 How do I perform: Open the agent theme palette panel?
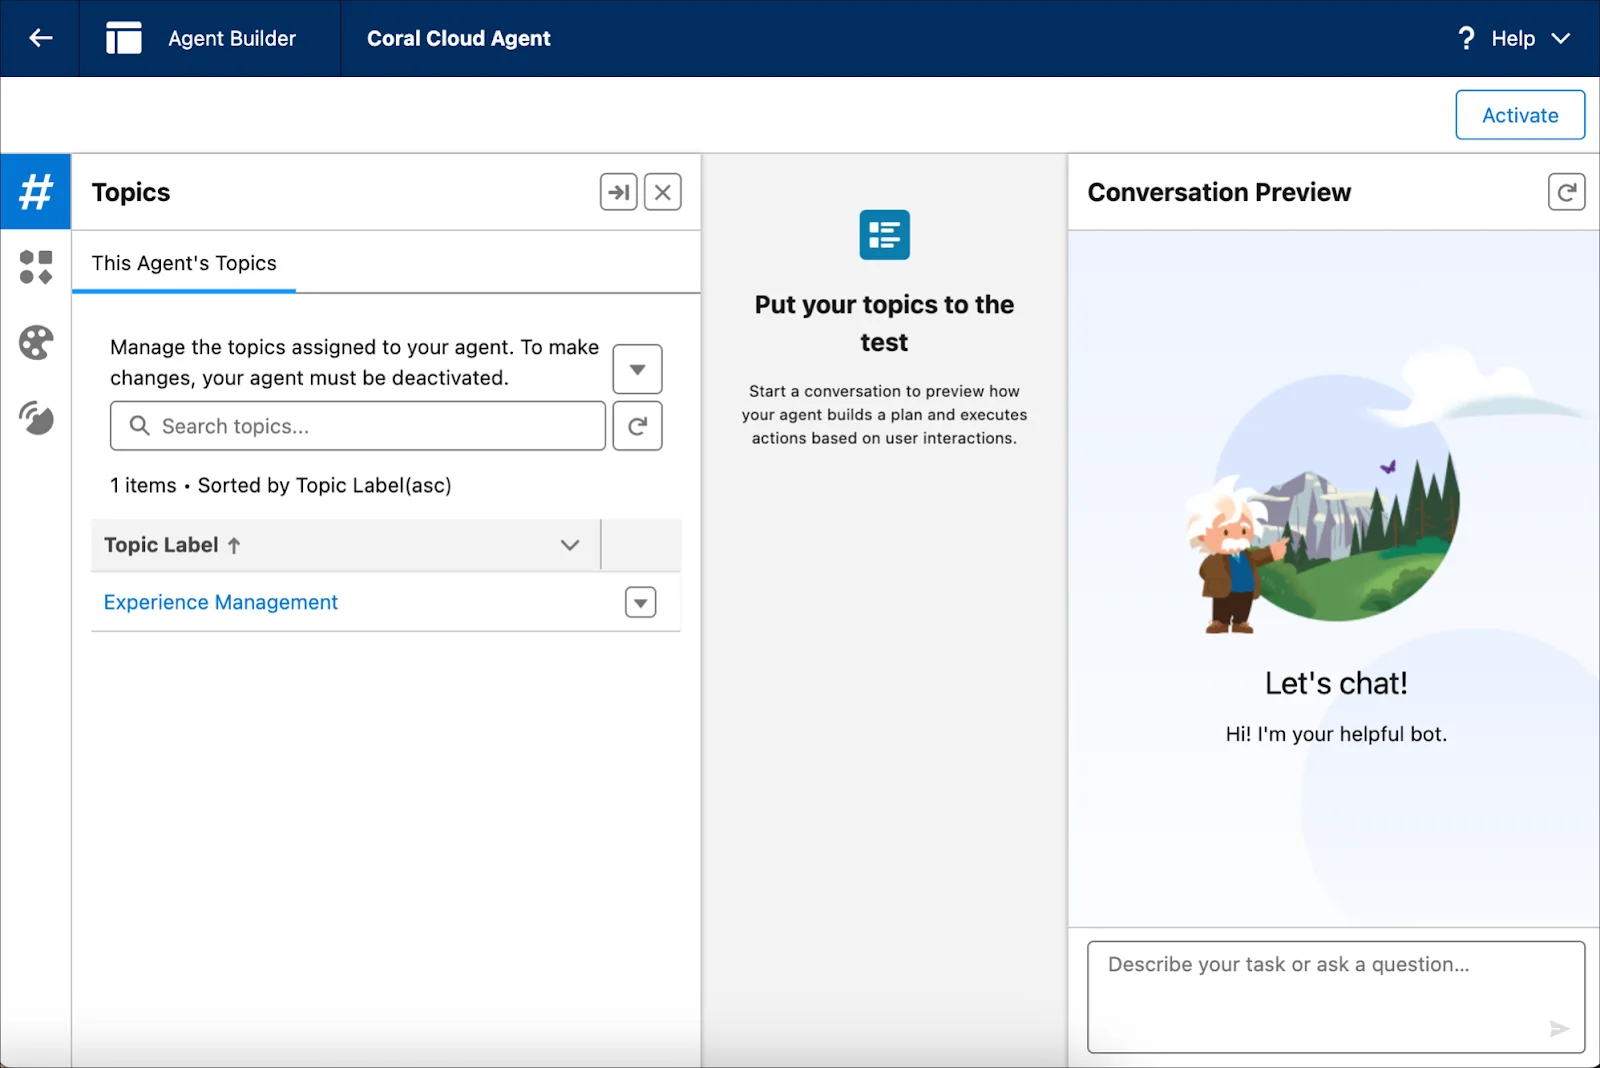click(x=35, y=343)
